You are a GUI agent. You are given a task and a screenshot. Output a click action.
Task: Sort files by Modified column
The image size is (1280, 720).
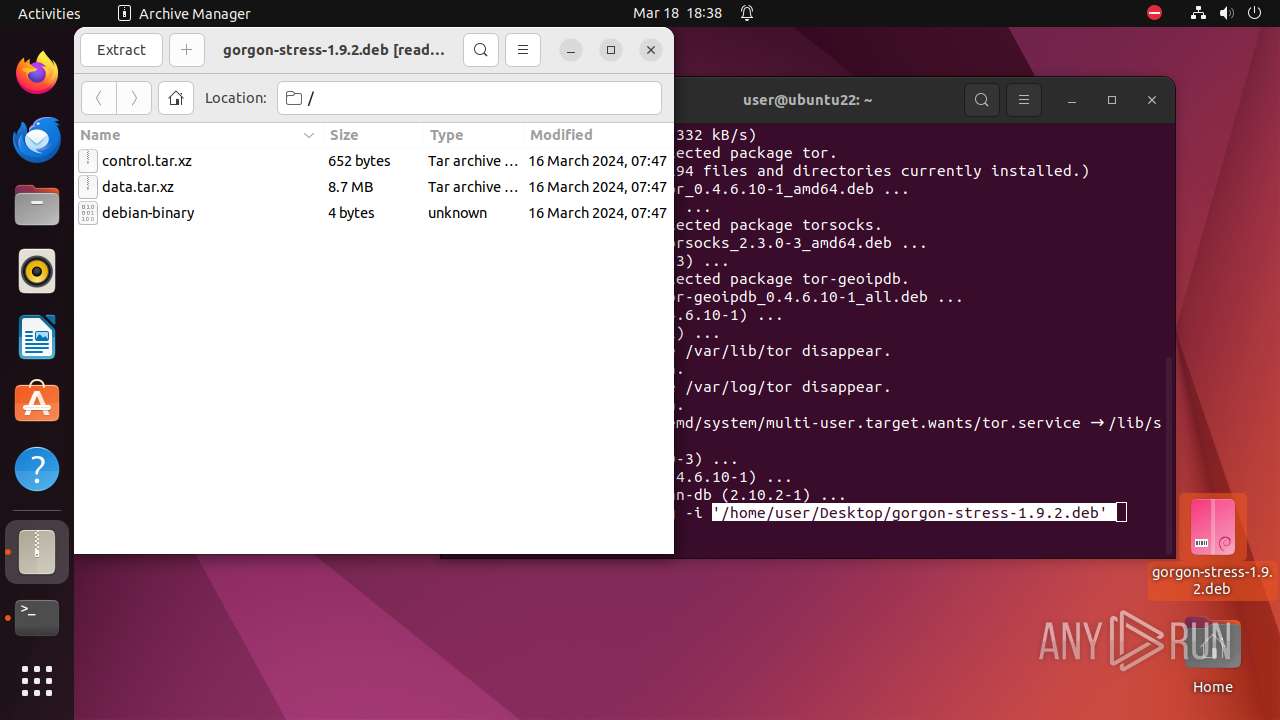598,135
